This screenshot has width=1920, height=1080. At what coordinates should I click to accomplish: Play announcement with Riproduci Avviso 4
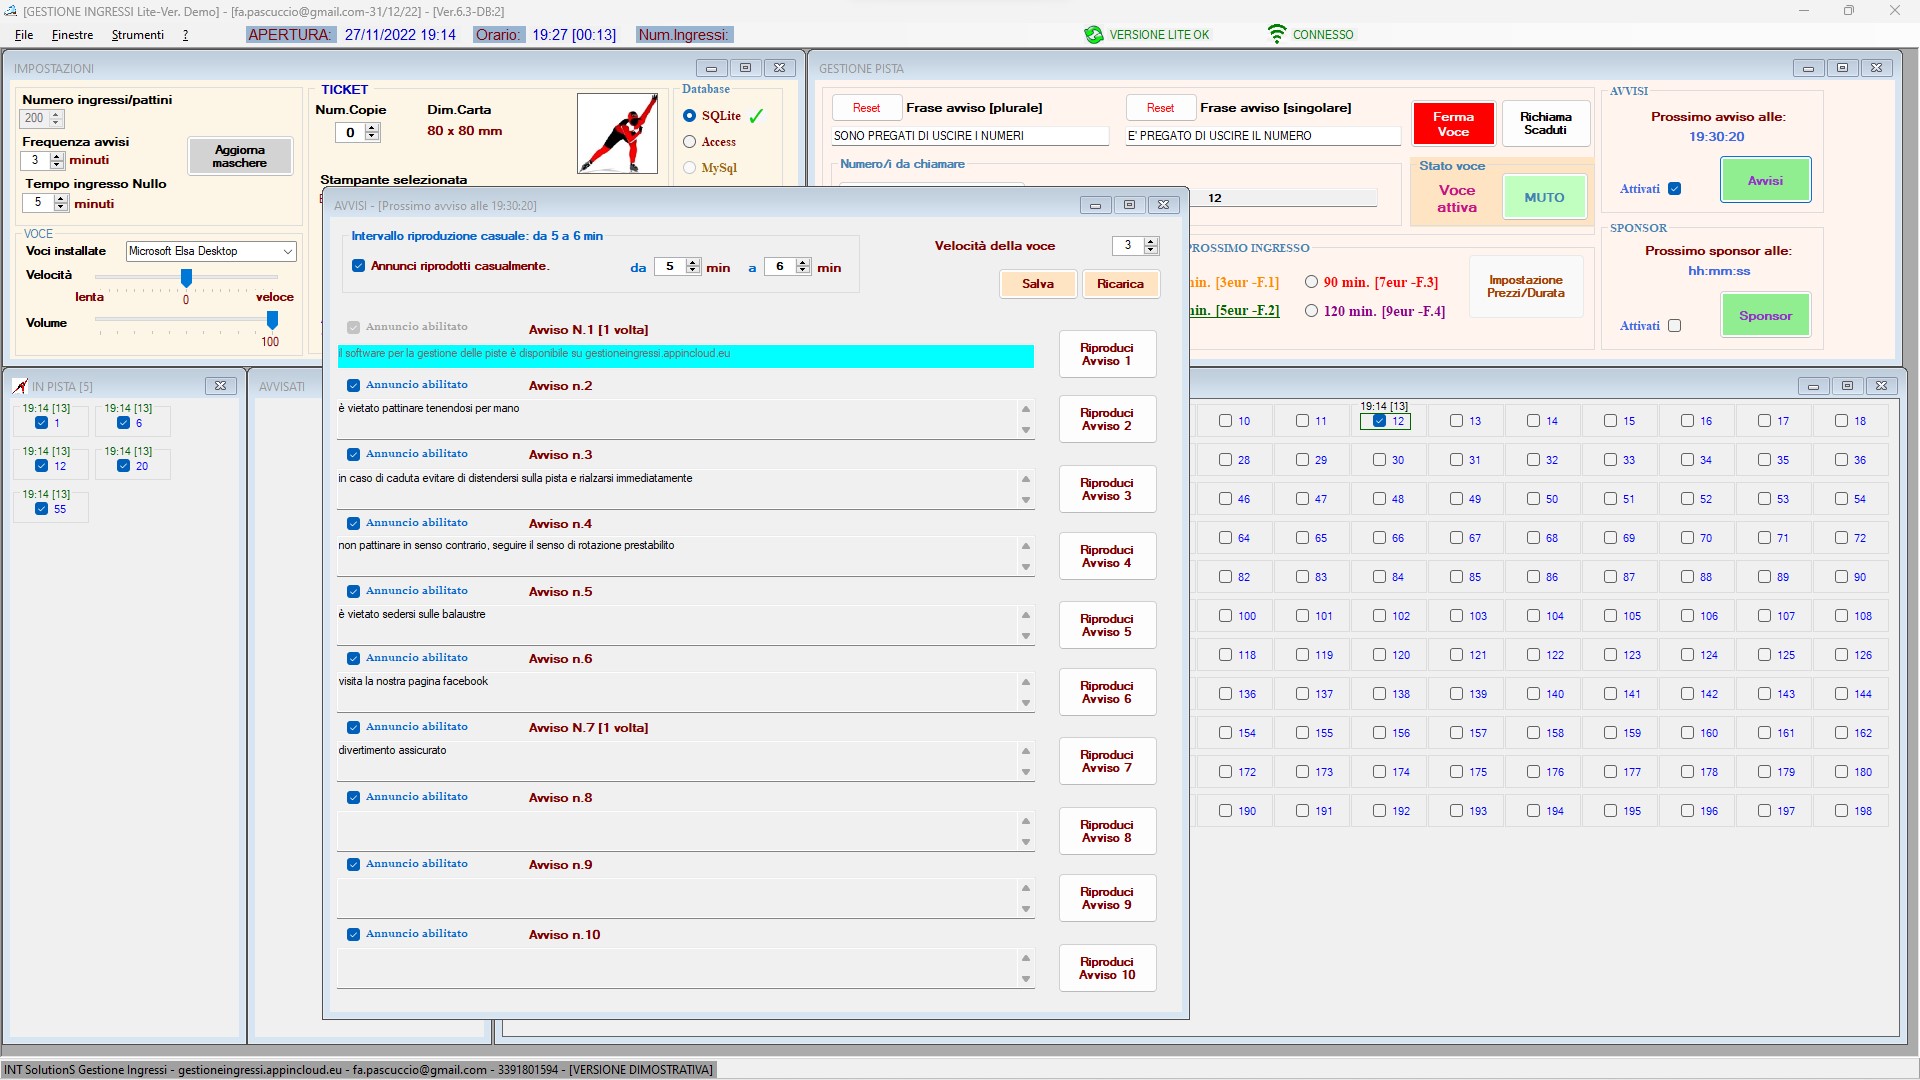(1106, 557)
